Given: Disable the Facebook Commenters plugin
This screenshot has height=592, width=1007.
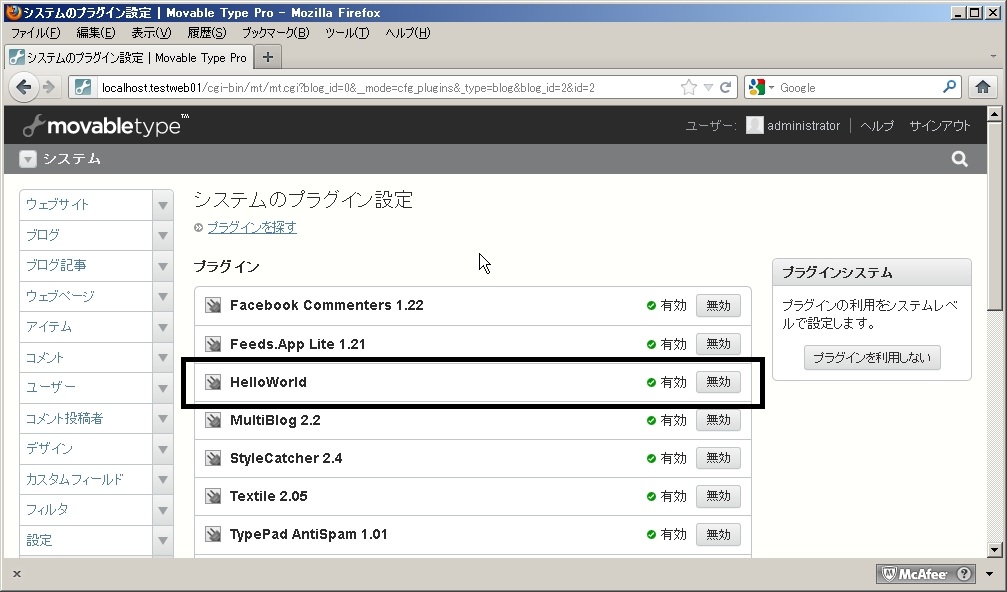Looking at the screenshot, I should (x=718, y=306).
